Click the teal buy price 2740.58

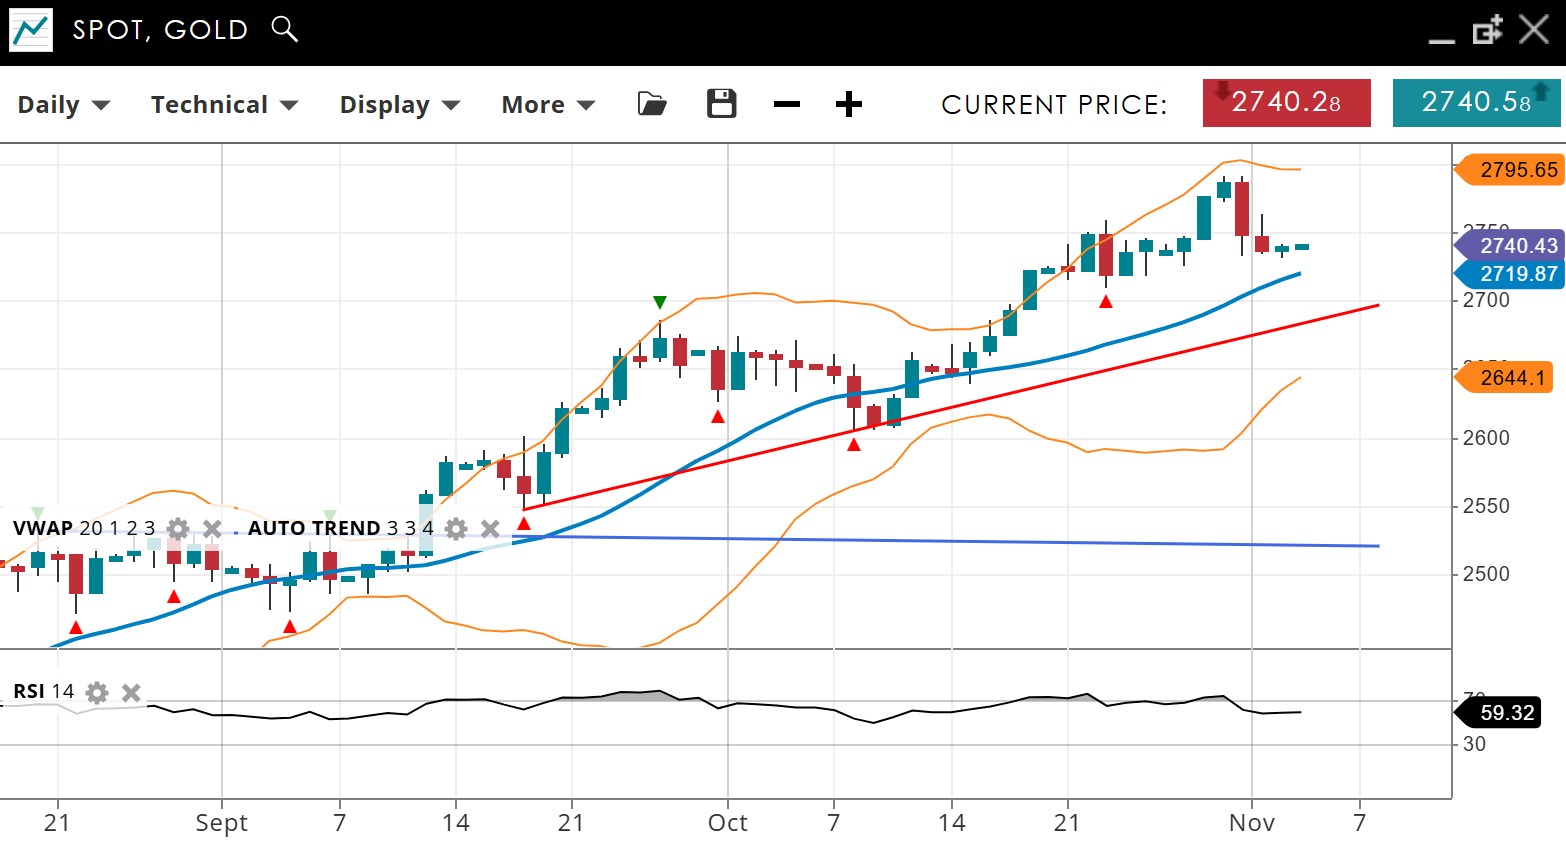[1476, 103]
